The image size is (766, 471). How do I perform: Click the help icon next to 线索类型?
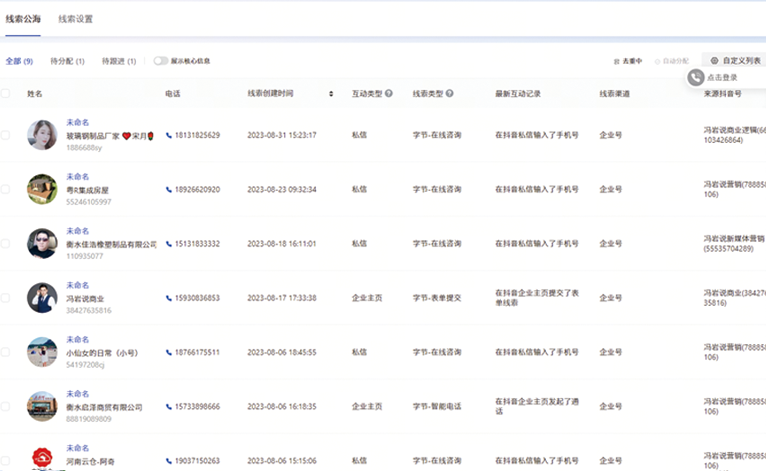450,94
